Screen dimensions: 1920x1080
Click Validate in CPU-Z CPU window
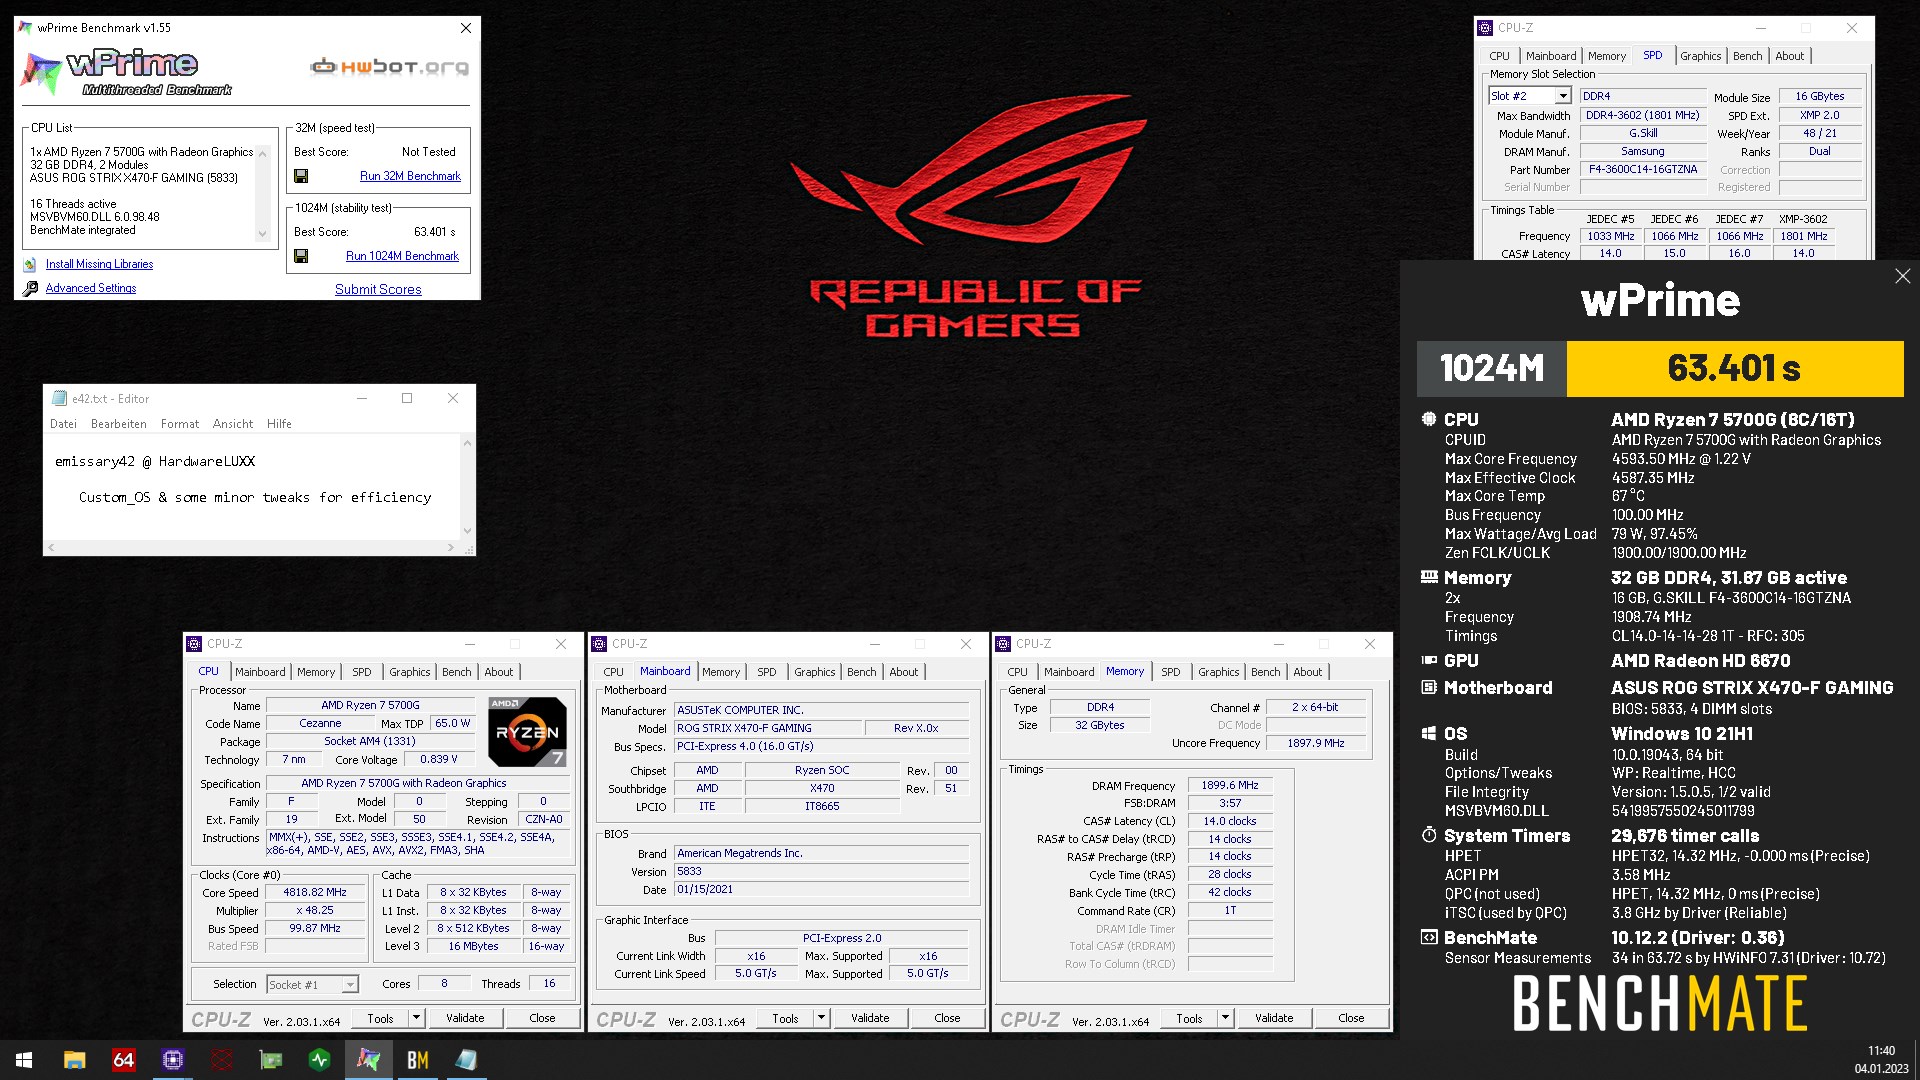(x=465, y=1018)
